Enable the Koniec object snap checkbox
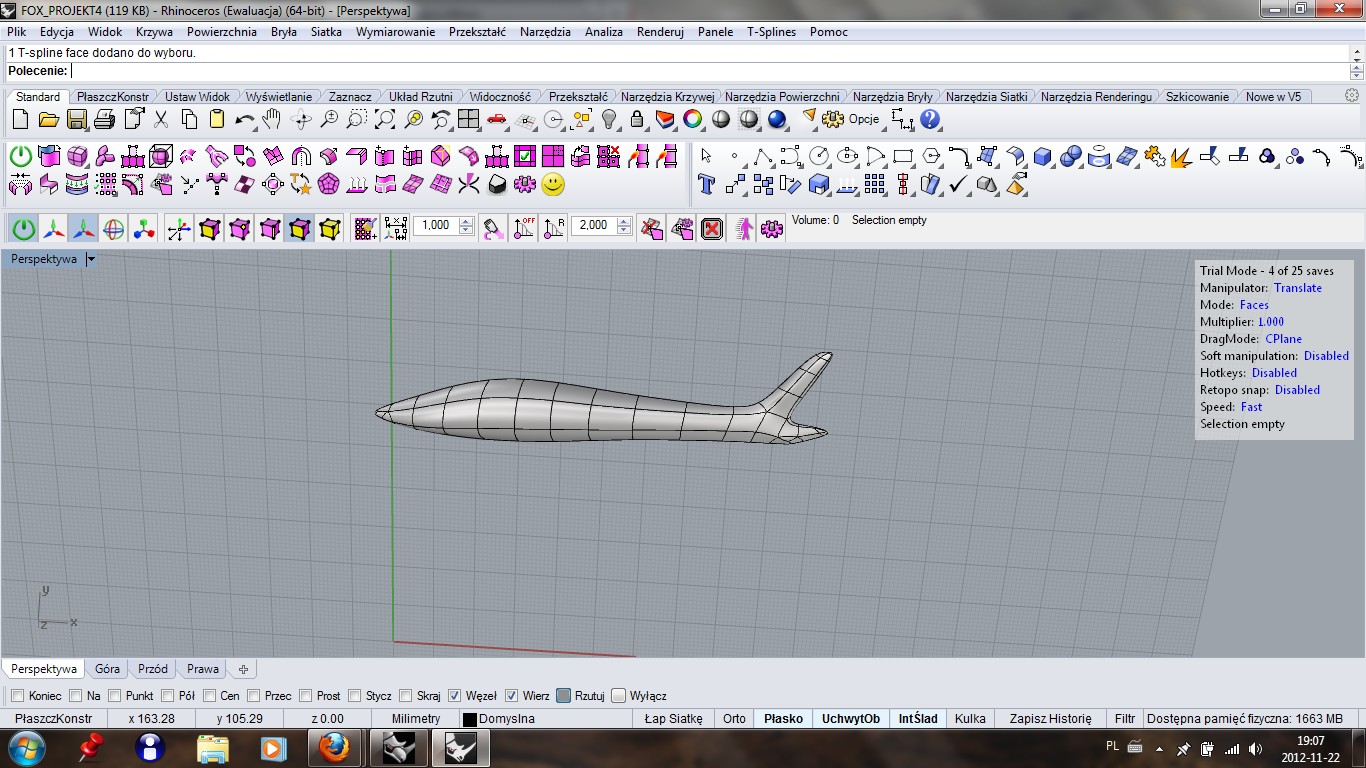The image size is (1366, 768). 17,696
